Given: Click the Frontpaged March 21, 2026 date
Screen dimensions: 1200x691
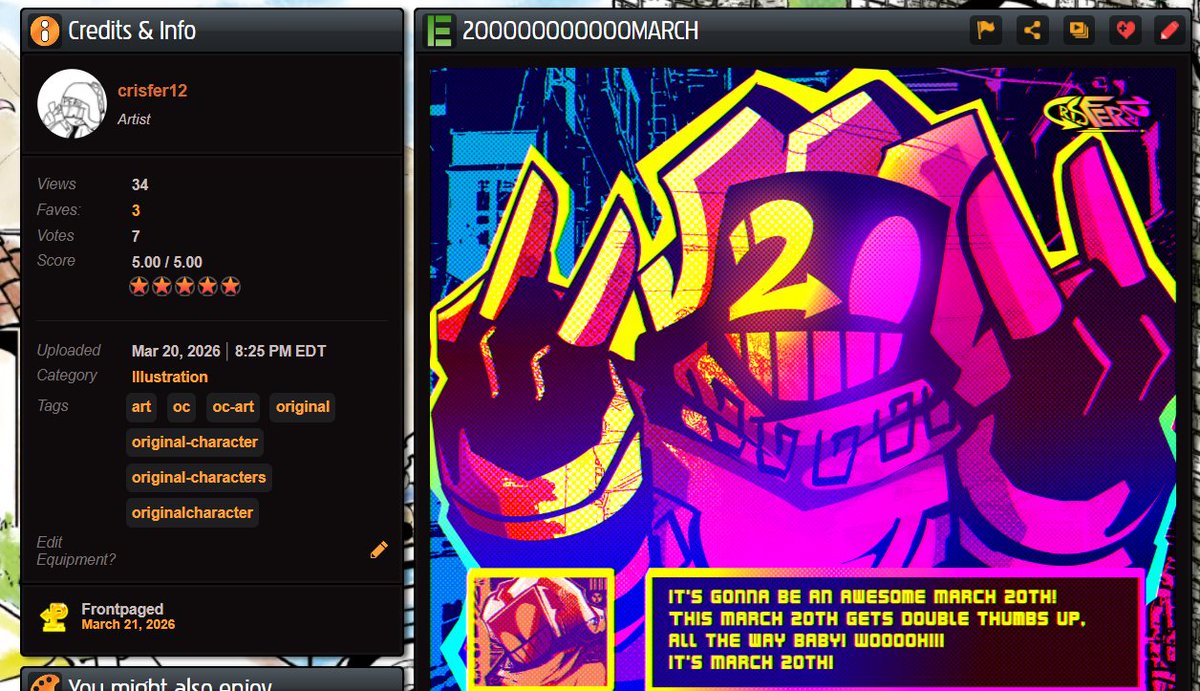Looking at the screenshot, I should point(128,625).
